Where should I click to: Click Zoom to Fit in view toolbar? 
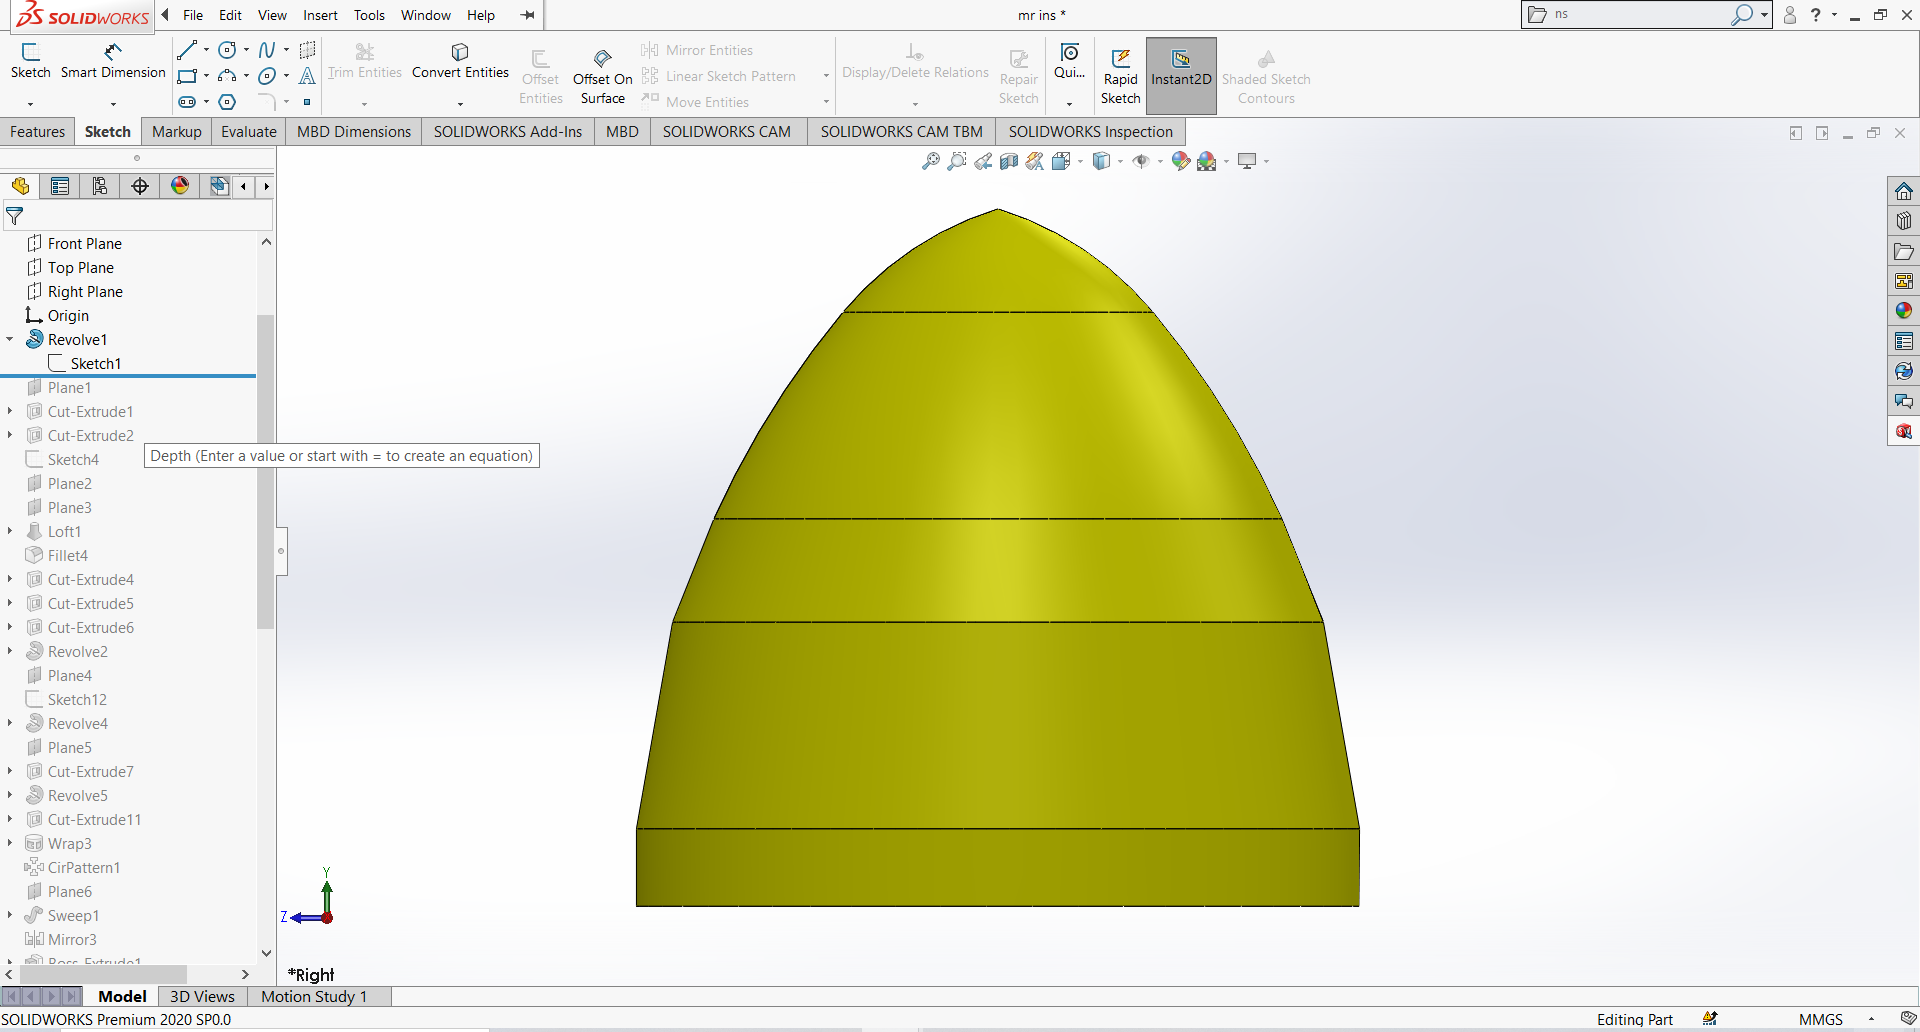pyautogui.click(x=931, y=161)
